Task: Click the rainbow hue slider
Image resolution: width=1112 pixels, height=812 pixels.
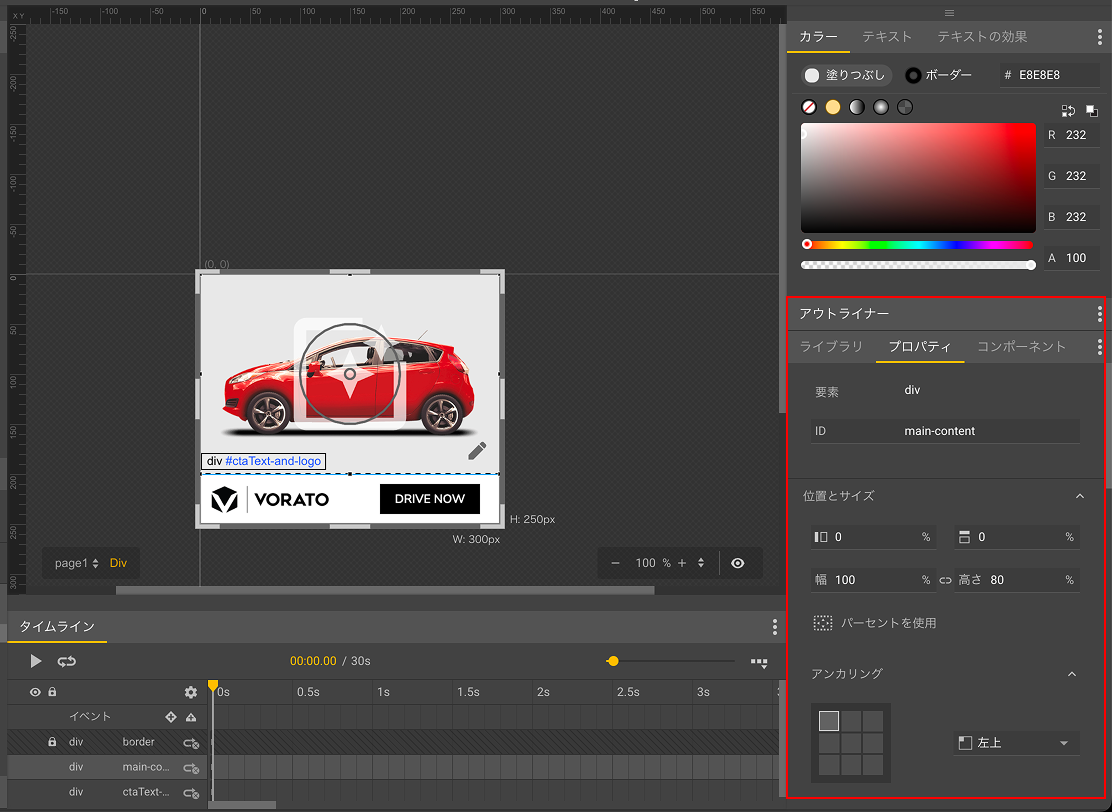Action: [918, 244]
